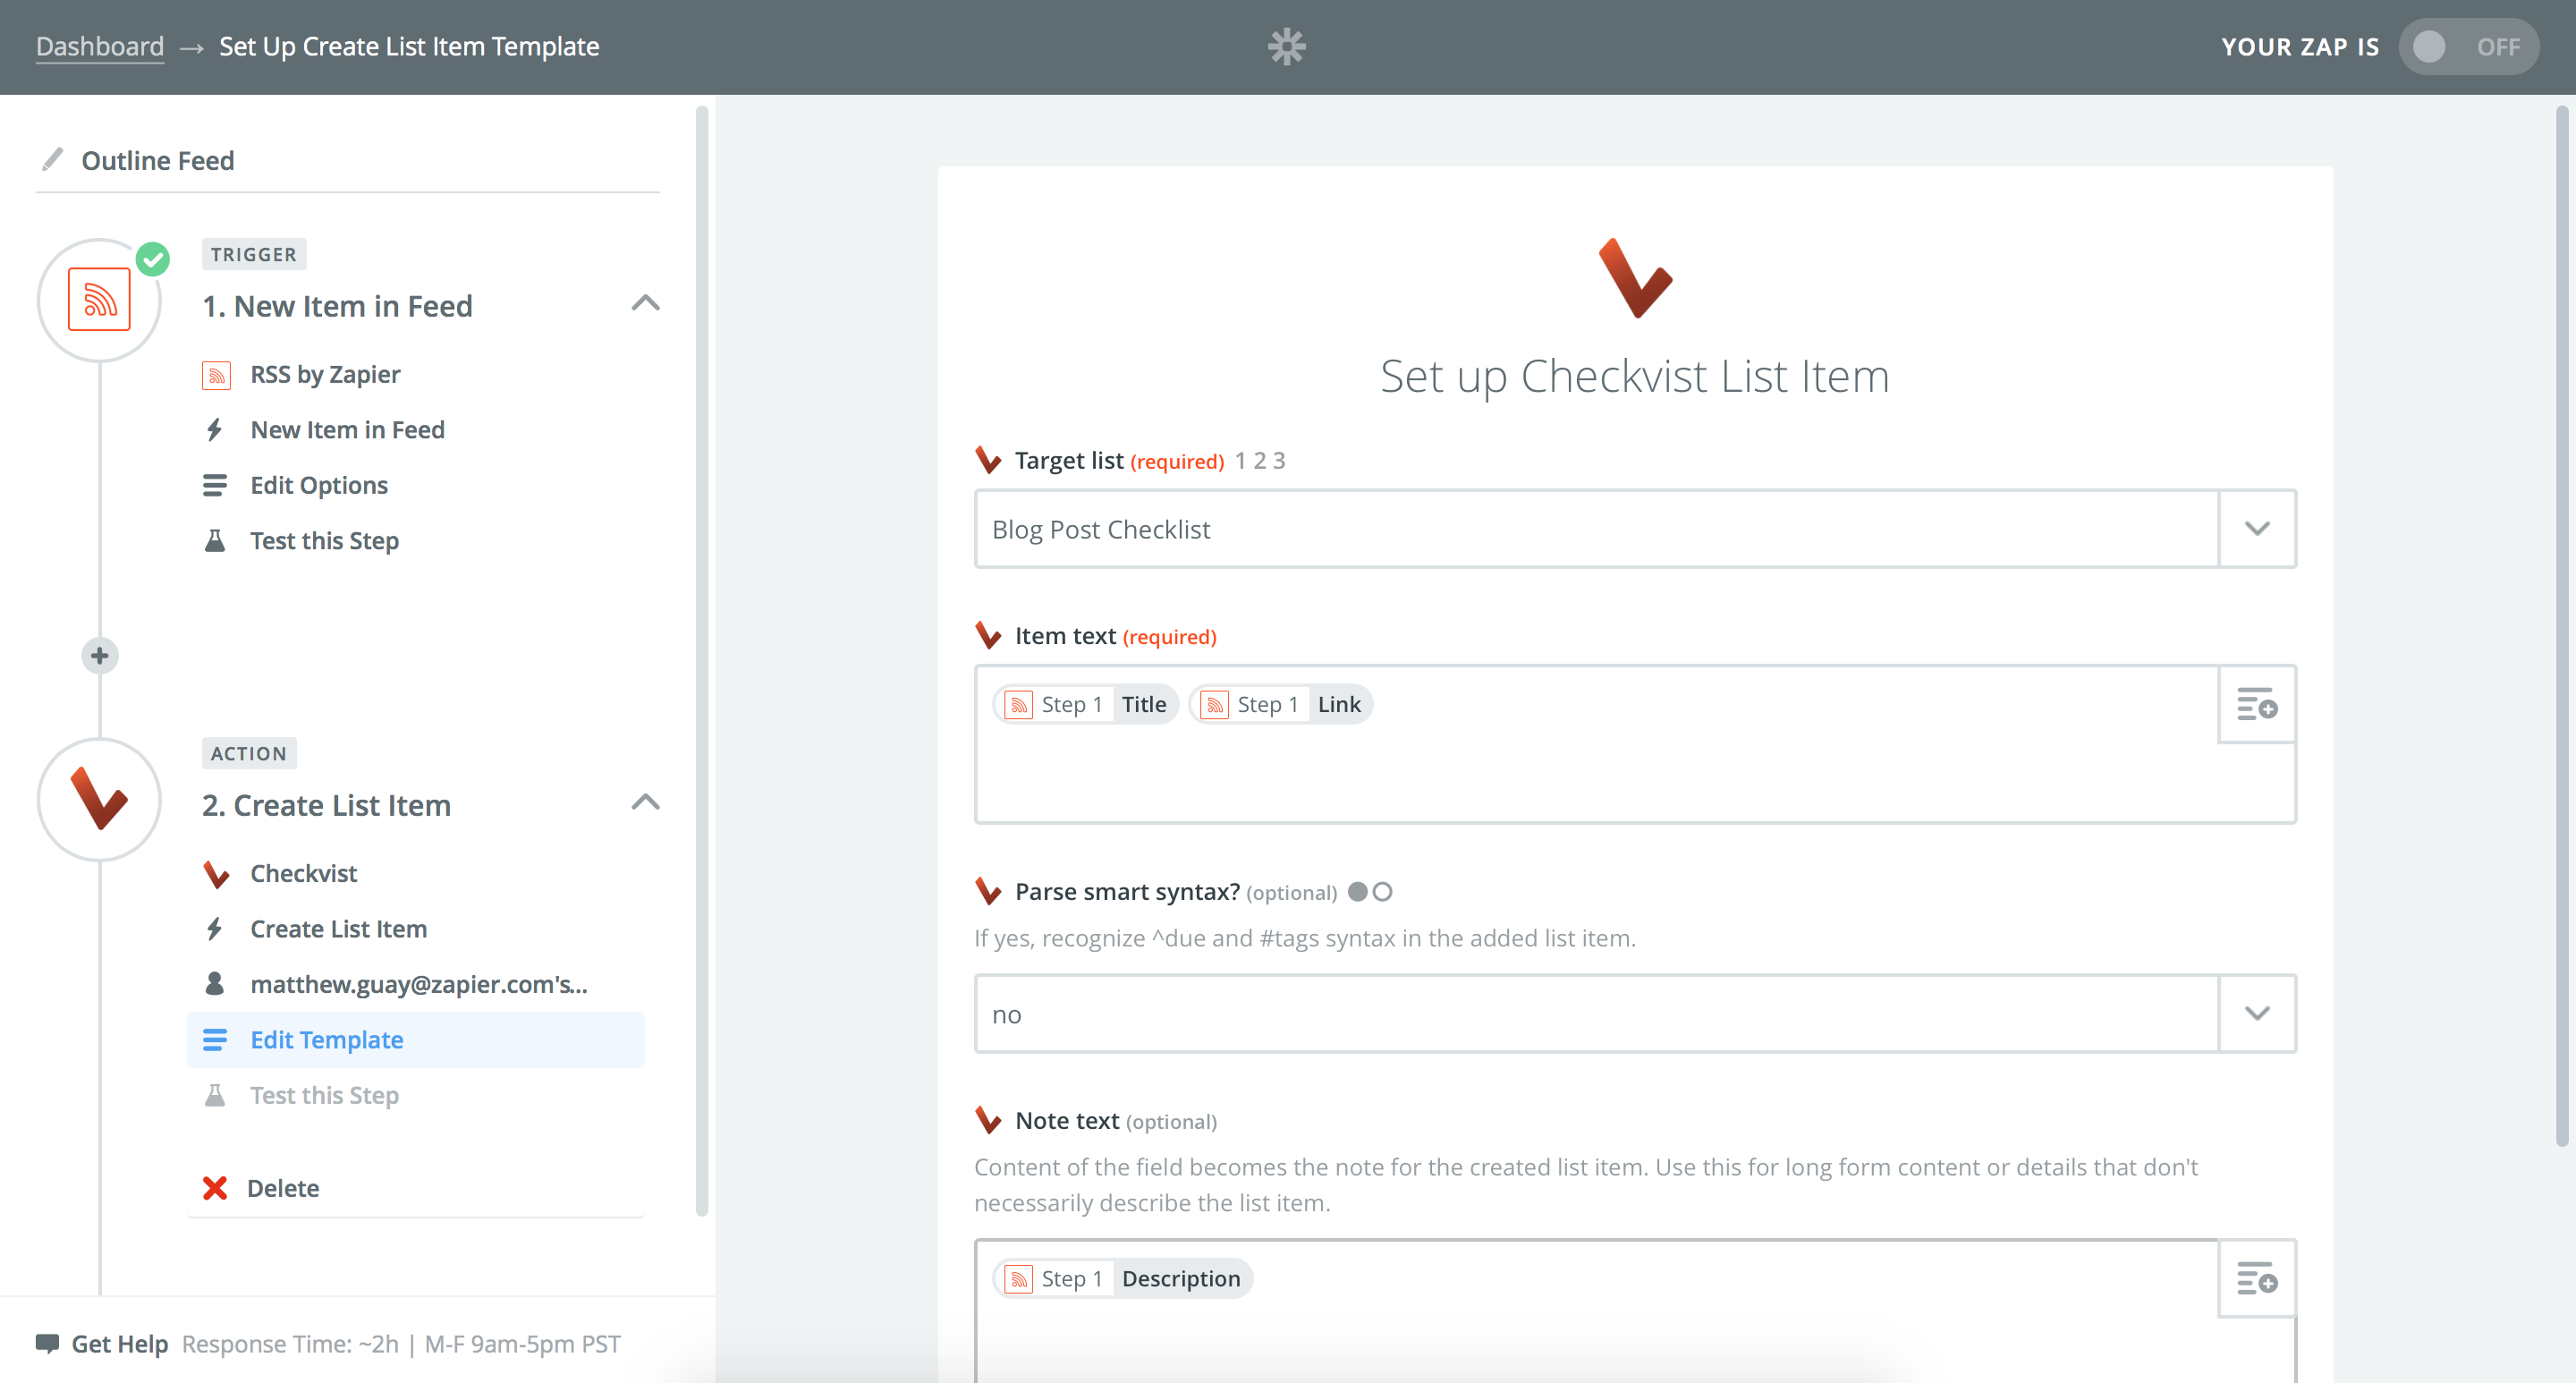
Task: Click the RSS trigger step circle icon
Action: pos(99,300)
